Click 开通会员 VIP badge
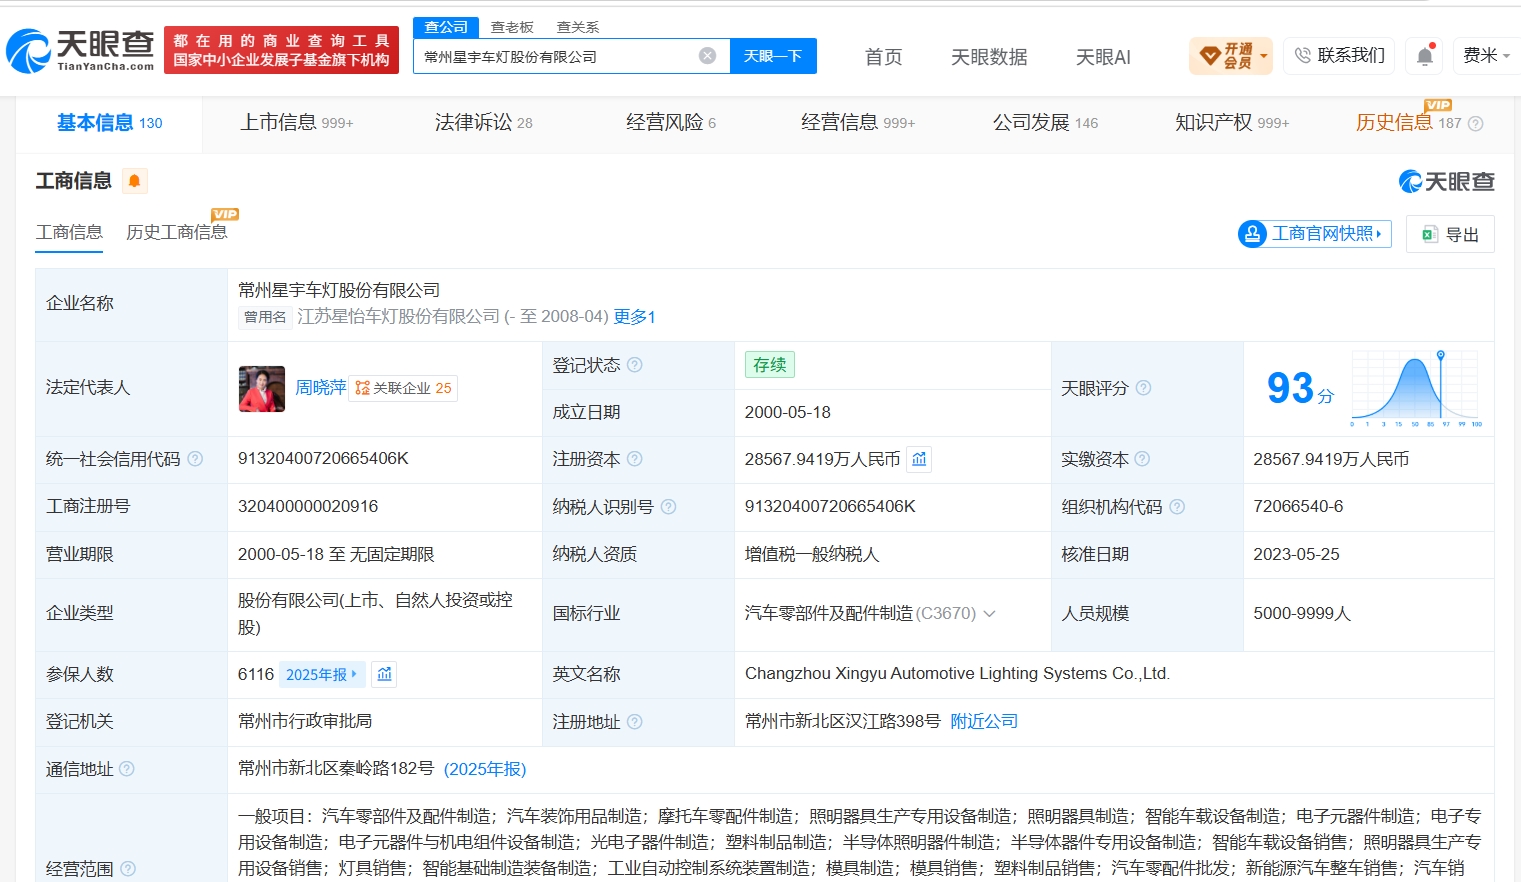The image size is (1521, 882). (1230, 56)
